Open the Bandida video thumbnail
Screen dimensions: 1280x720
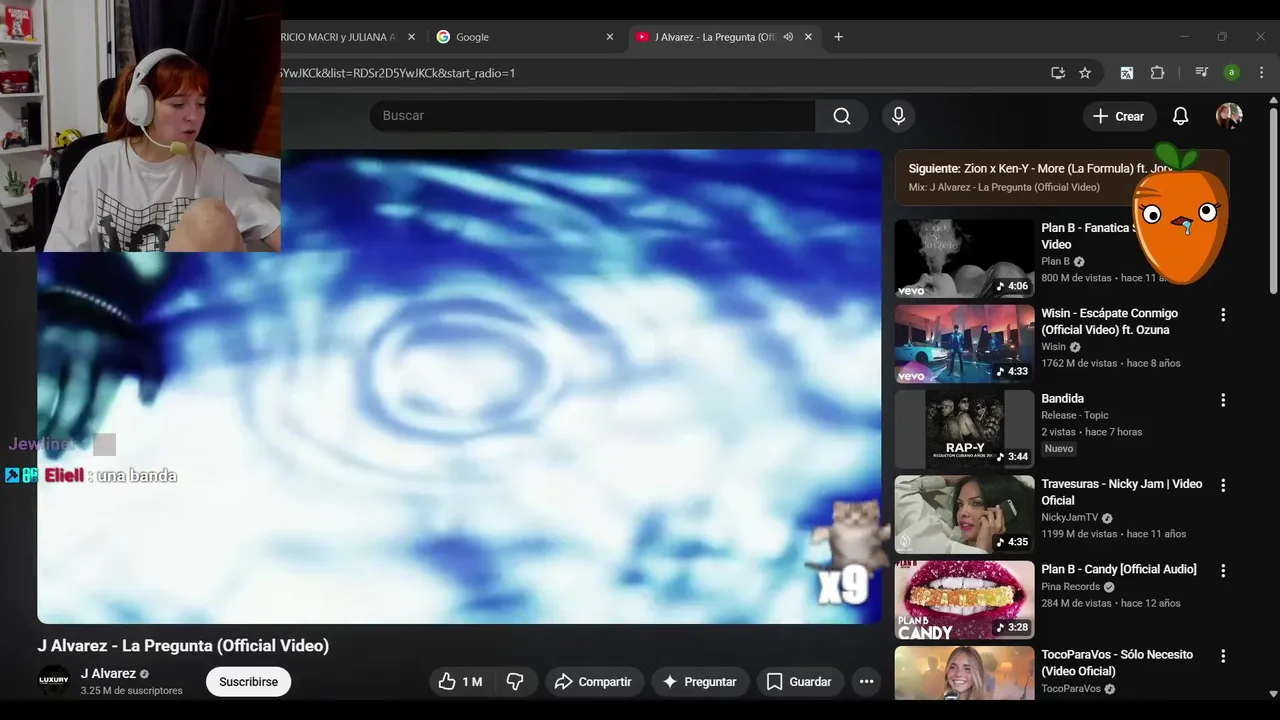click(x=964, y=430)
